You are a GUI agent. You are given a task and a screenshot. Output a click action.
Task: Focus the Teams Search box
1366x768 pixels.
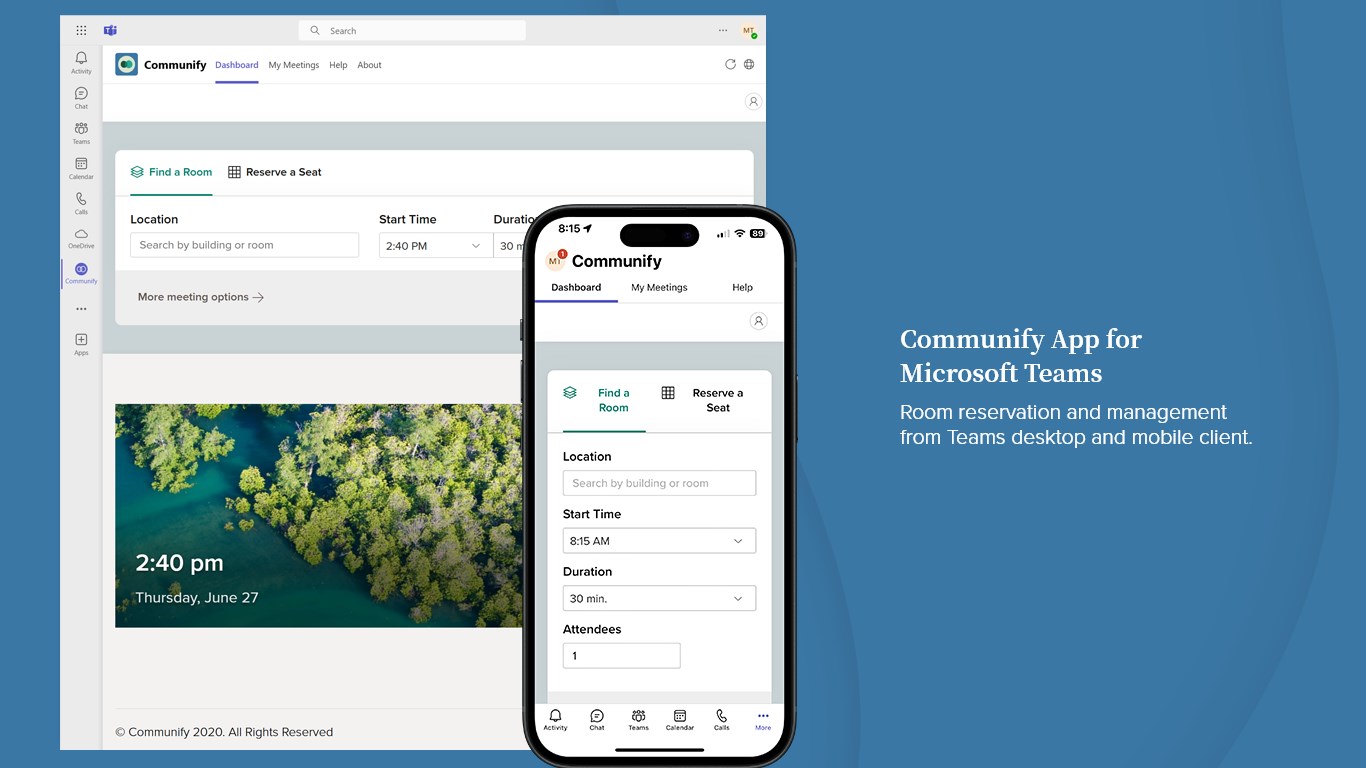[412, 31]
